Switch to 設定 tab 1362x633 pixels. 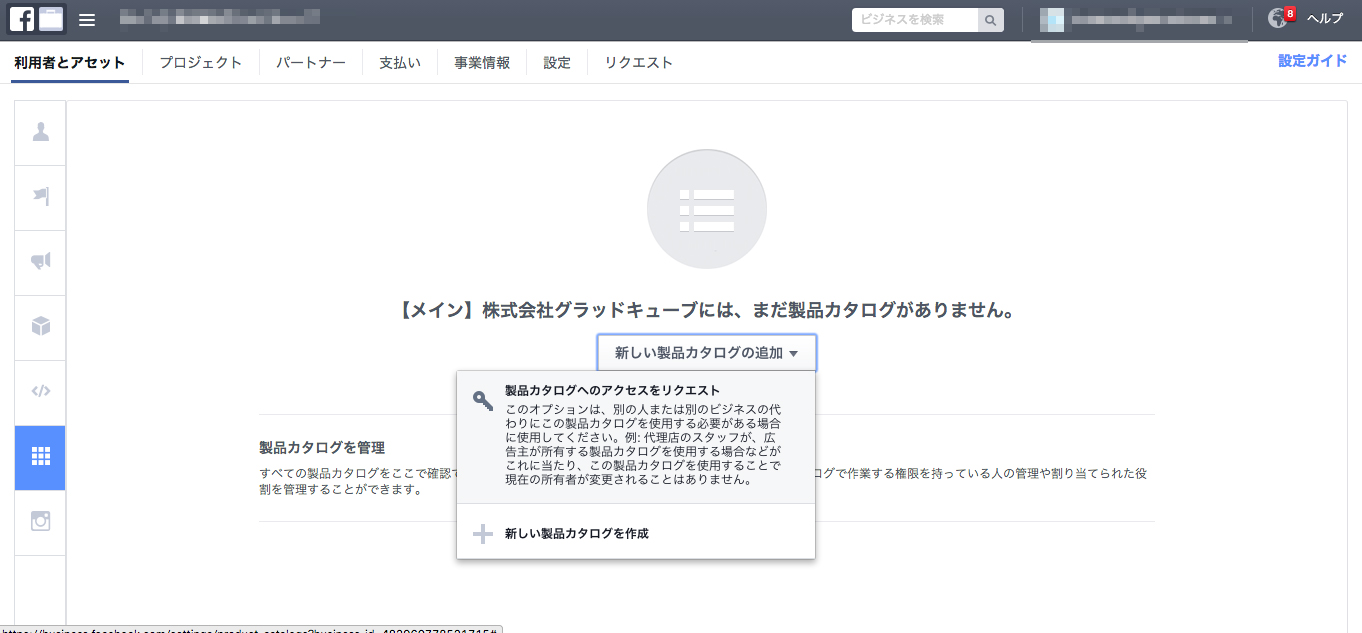[x=557, y=63]
